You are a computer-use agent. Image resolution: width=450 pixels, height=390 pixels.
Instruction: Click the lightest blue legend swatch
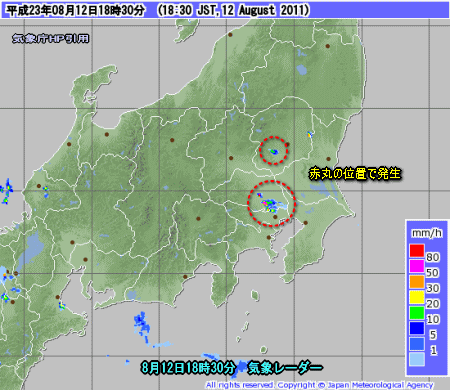417,359
